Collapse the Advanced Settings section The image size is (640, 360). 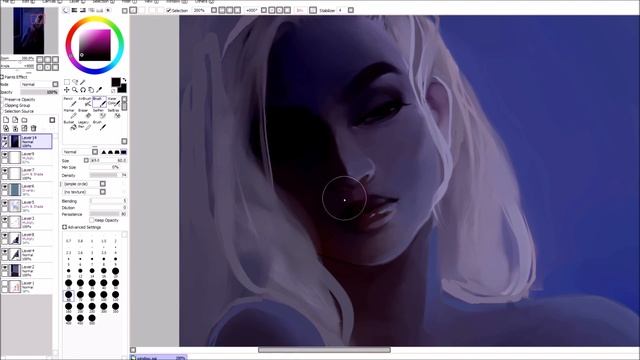pos(64,227)
